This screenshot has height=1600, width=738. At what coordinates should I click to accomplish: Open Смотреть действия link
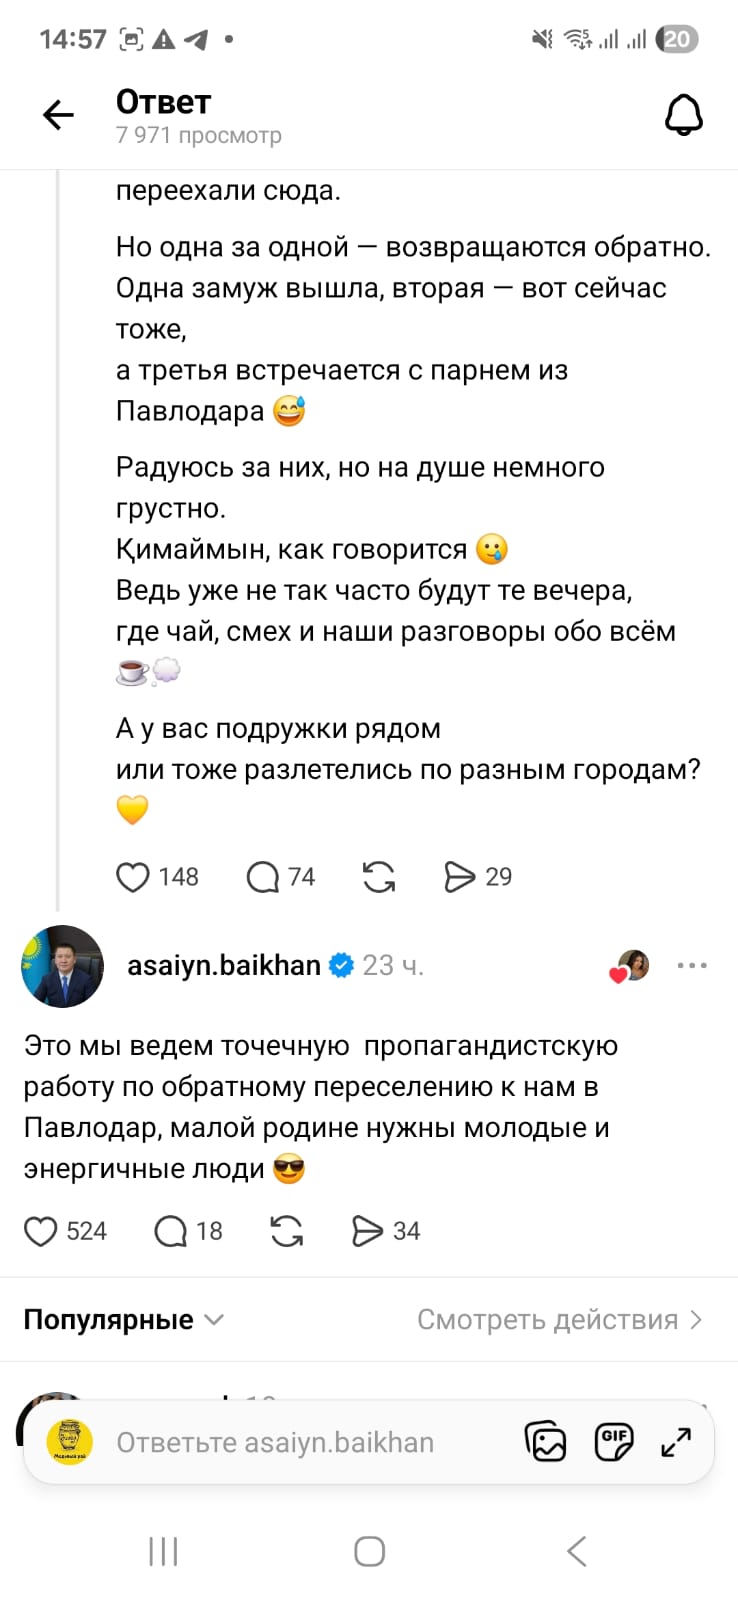coord(559,1320)
